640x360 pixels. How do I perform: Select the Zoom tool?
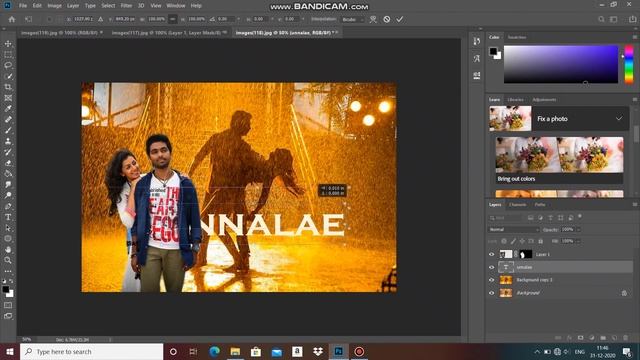[x=8, y=260]
